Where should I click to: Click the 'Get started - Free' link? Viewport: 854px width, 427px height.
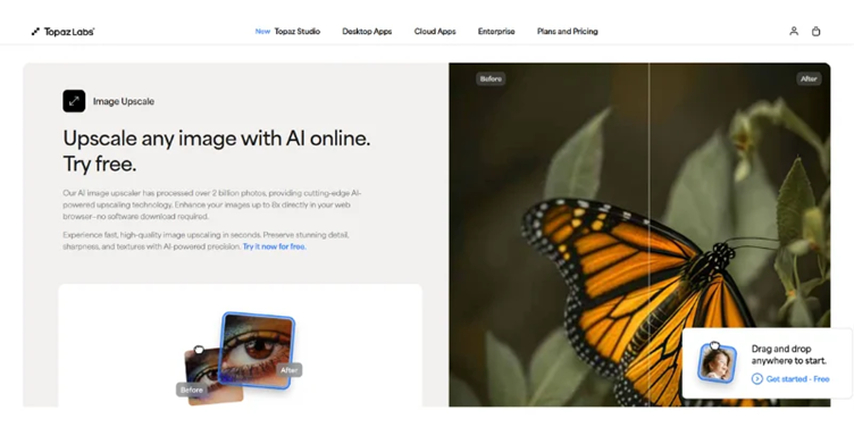(x=797, y=379)
